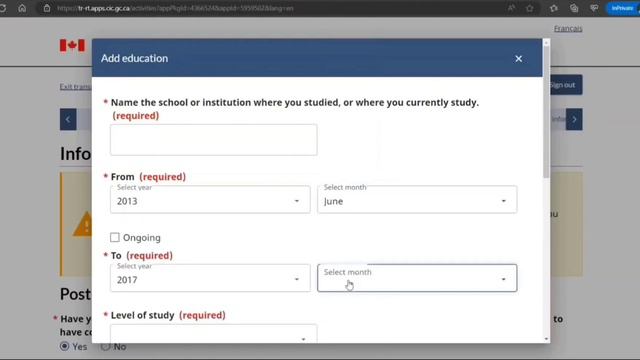Click the warning triangle icon behind dialog

[x=82, y=224]
